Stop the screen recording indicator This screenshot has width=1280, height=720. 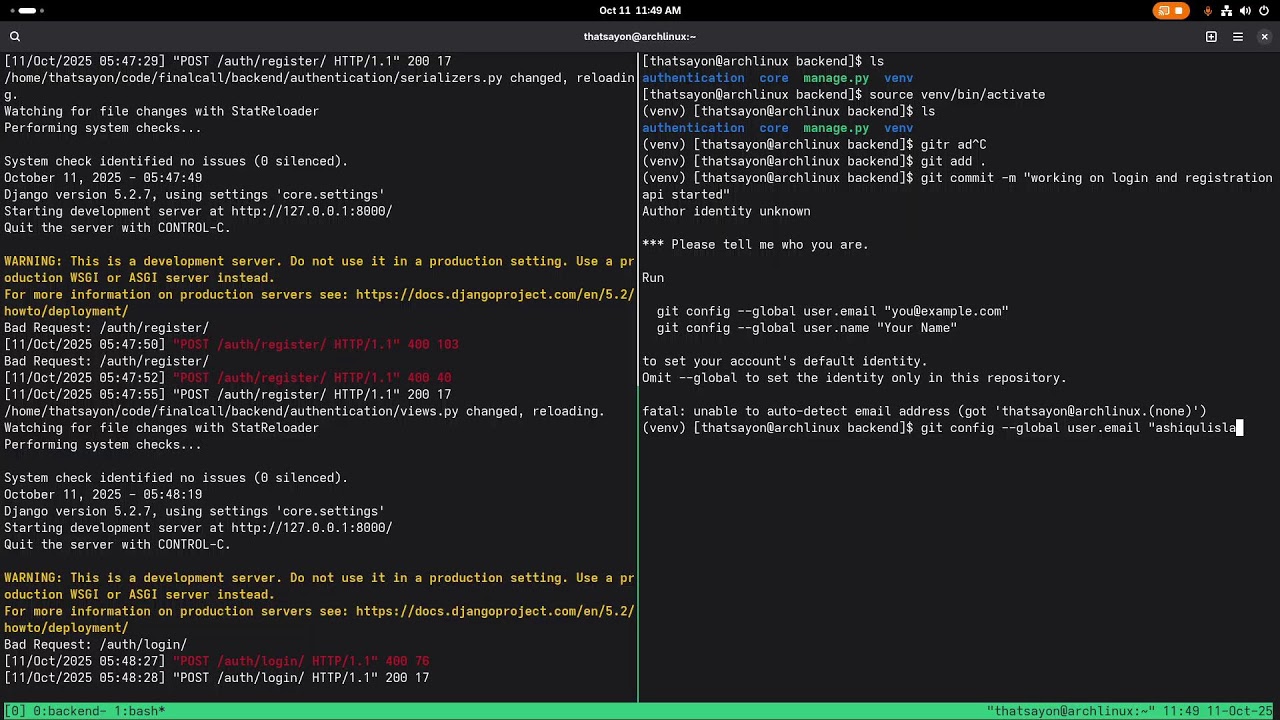(1170, 11)
